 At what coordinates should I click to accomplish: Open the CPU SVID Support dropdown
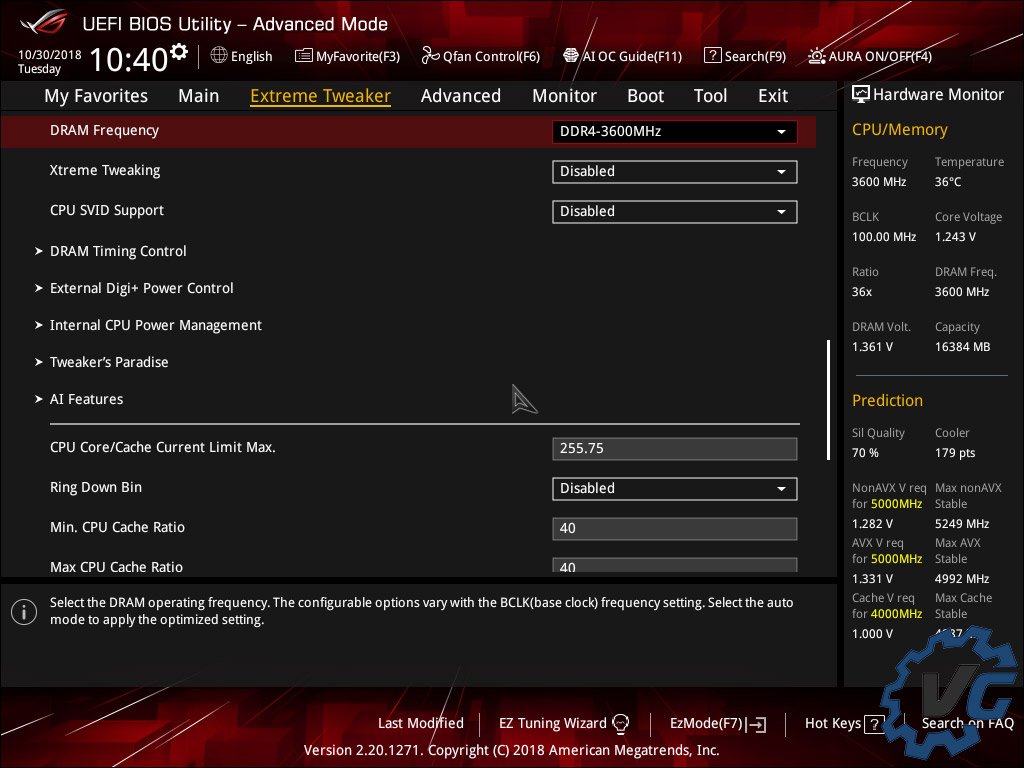coord(674,211)
